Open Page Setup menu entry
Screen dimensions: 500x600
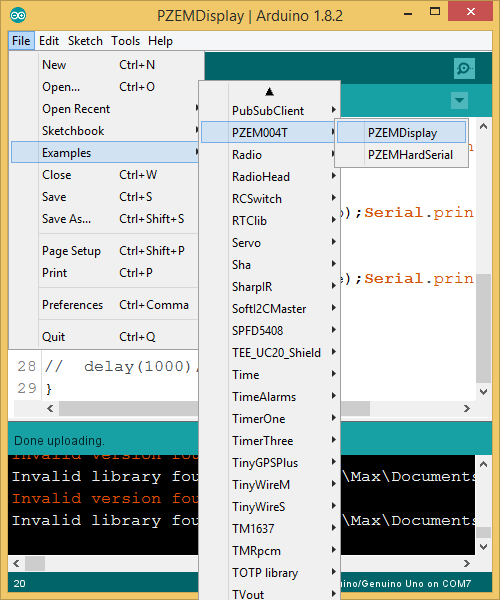[x=104, y=251]
